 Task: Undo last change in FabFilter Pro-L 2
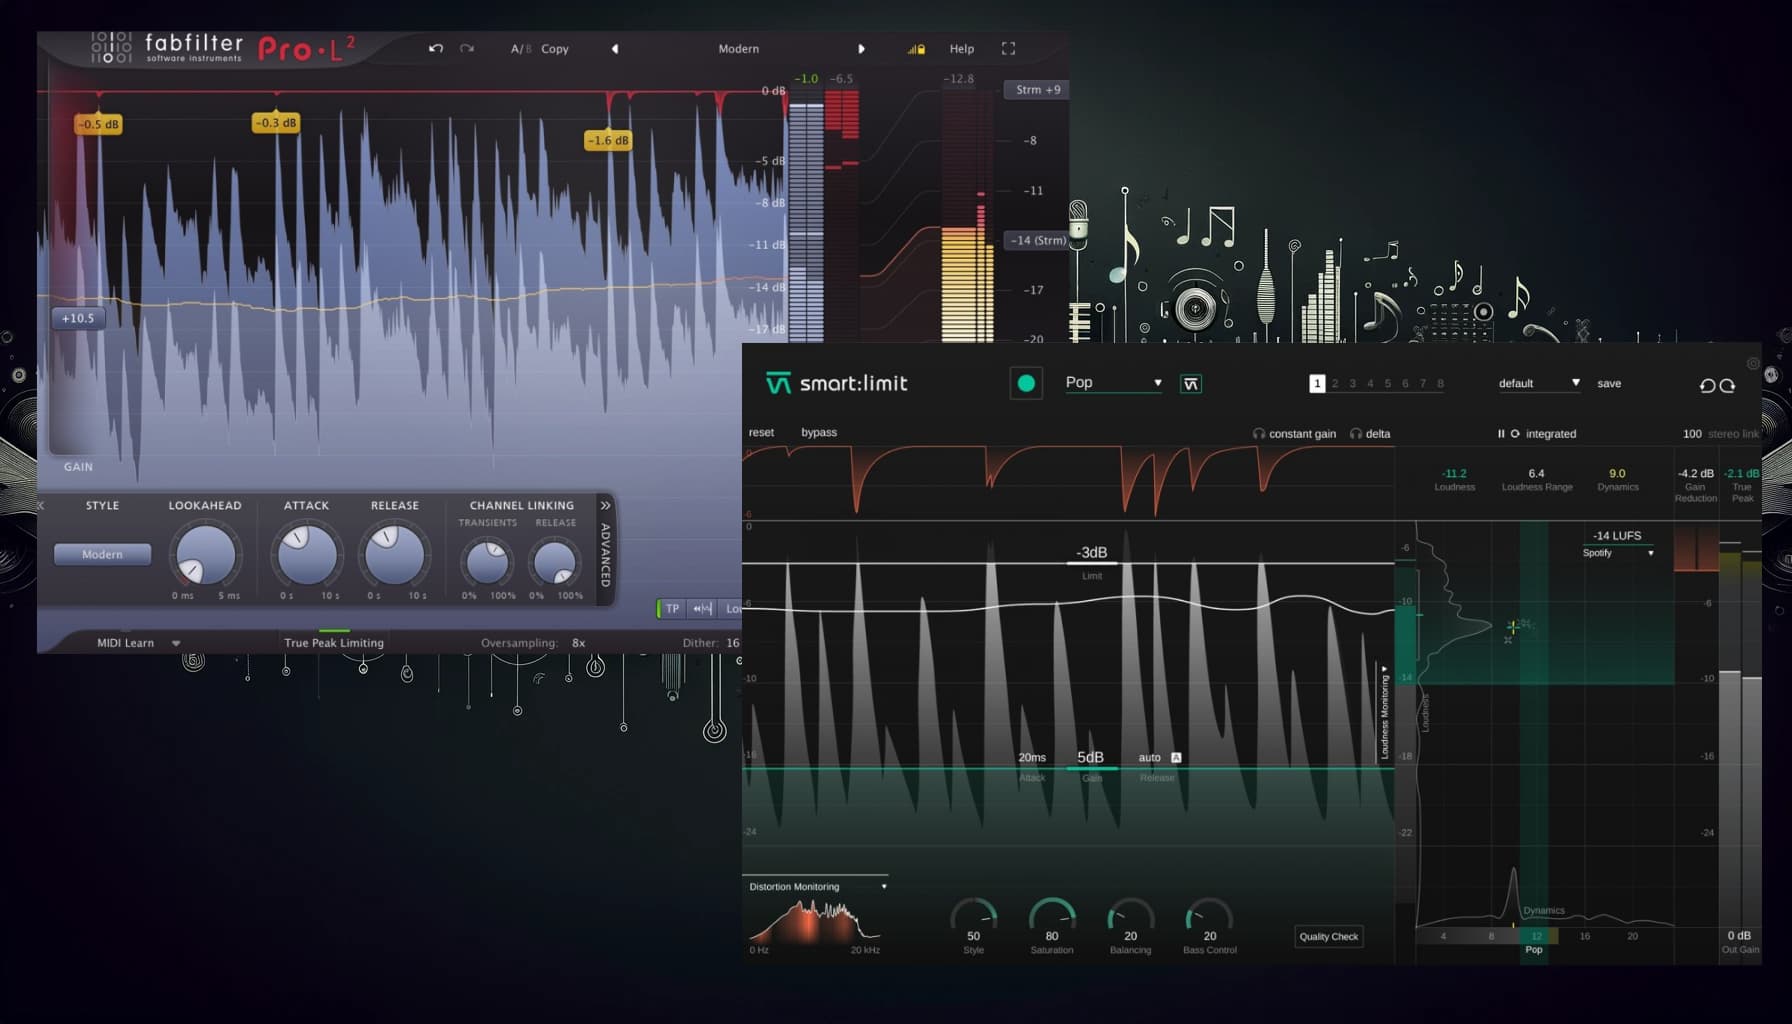(x=436, y=48)
